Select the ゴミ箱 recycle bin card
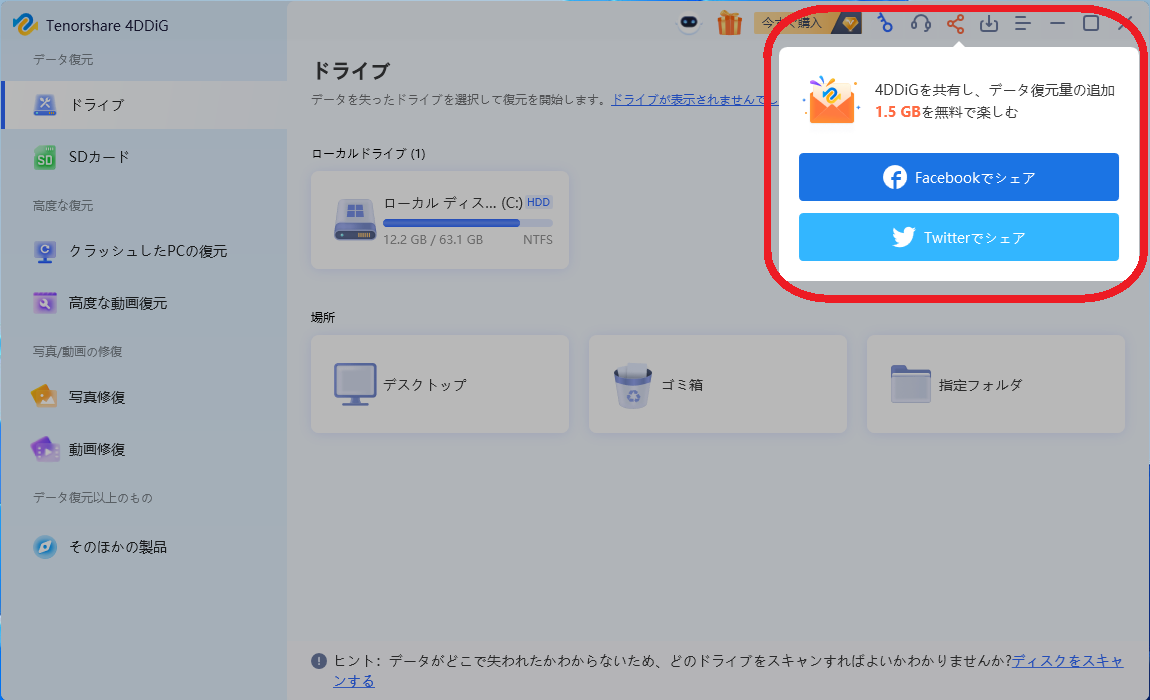1150x700 pixels. pyautogui.click(x=717, y=384)
